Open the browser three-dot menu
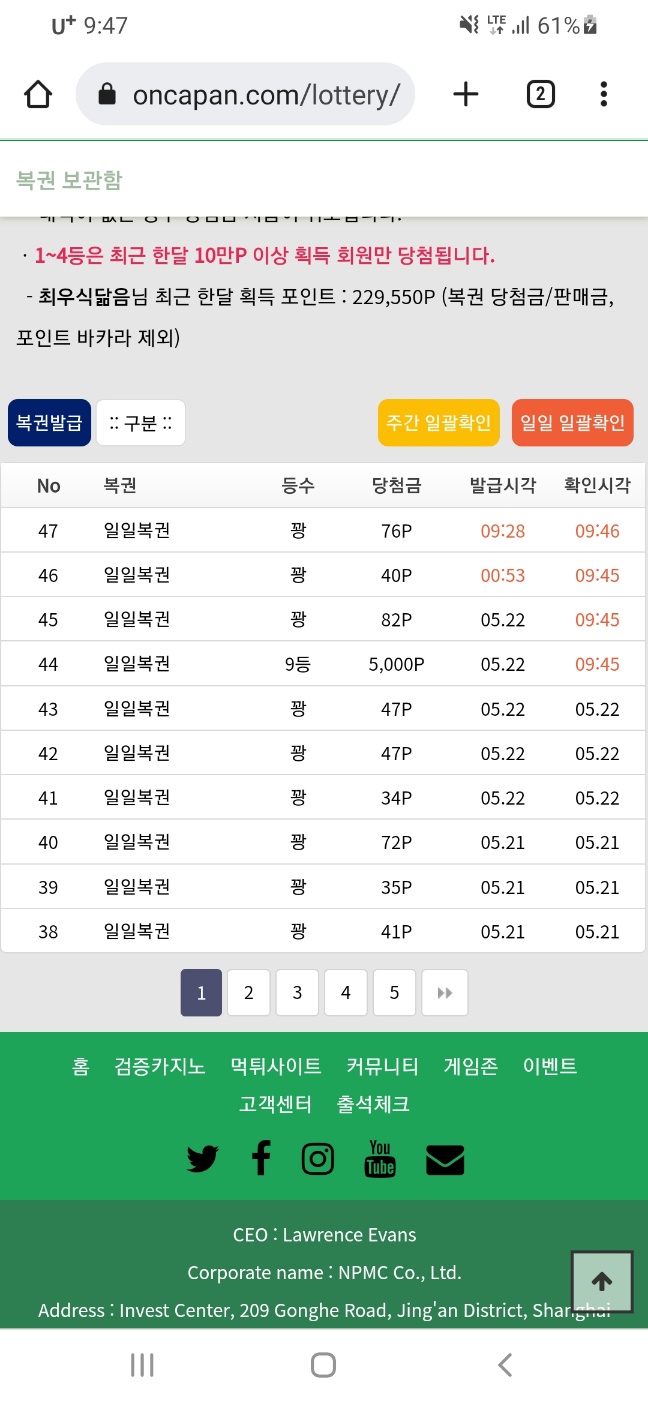648x1404 pixels. [x=603, y=94]
